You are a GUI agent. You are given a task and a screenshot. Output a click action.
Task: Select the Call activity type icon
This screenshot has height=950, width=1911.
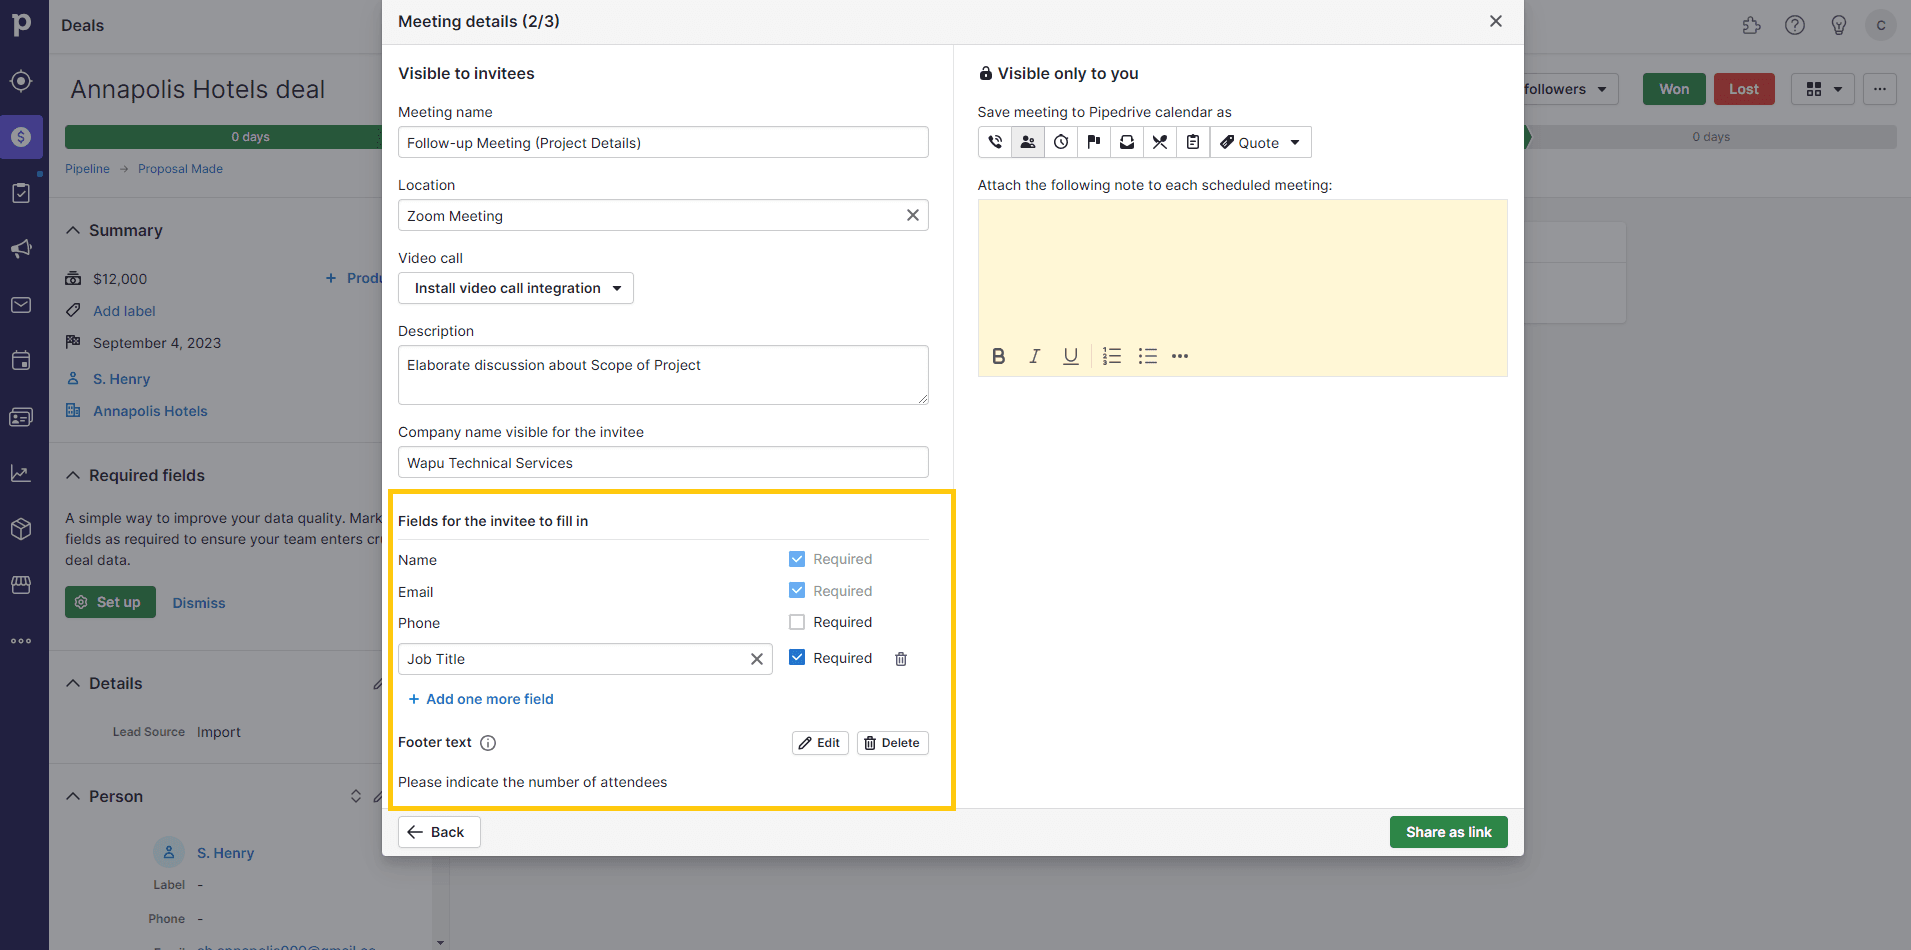pyautogui.click(x=995, y=142)
